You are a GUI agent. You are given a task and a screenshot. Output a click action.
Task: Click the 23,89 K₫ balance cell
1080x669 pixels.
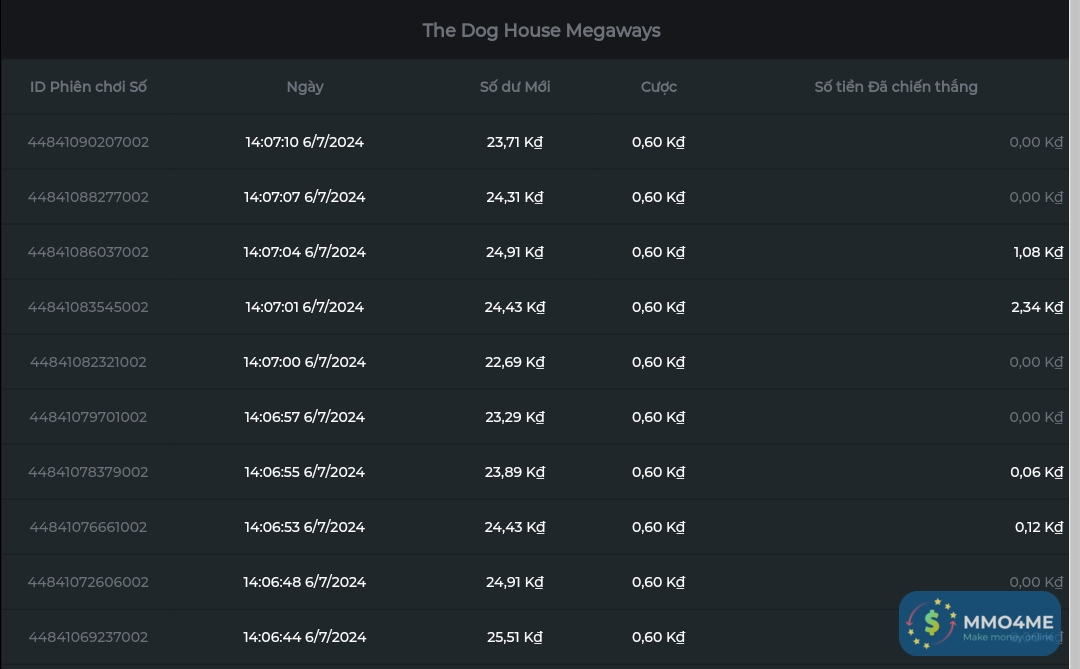[x=515, y=472]
